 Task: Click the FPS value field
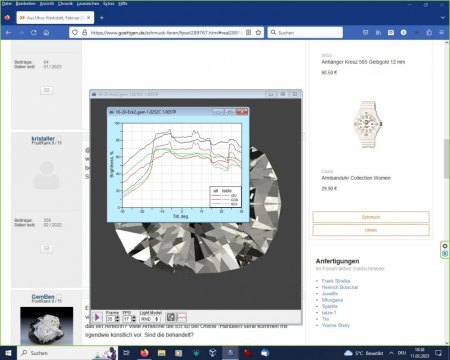[127, 319]
